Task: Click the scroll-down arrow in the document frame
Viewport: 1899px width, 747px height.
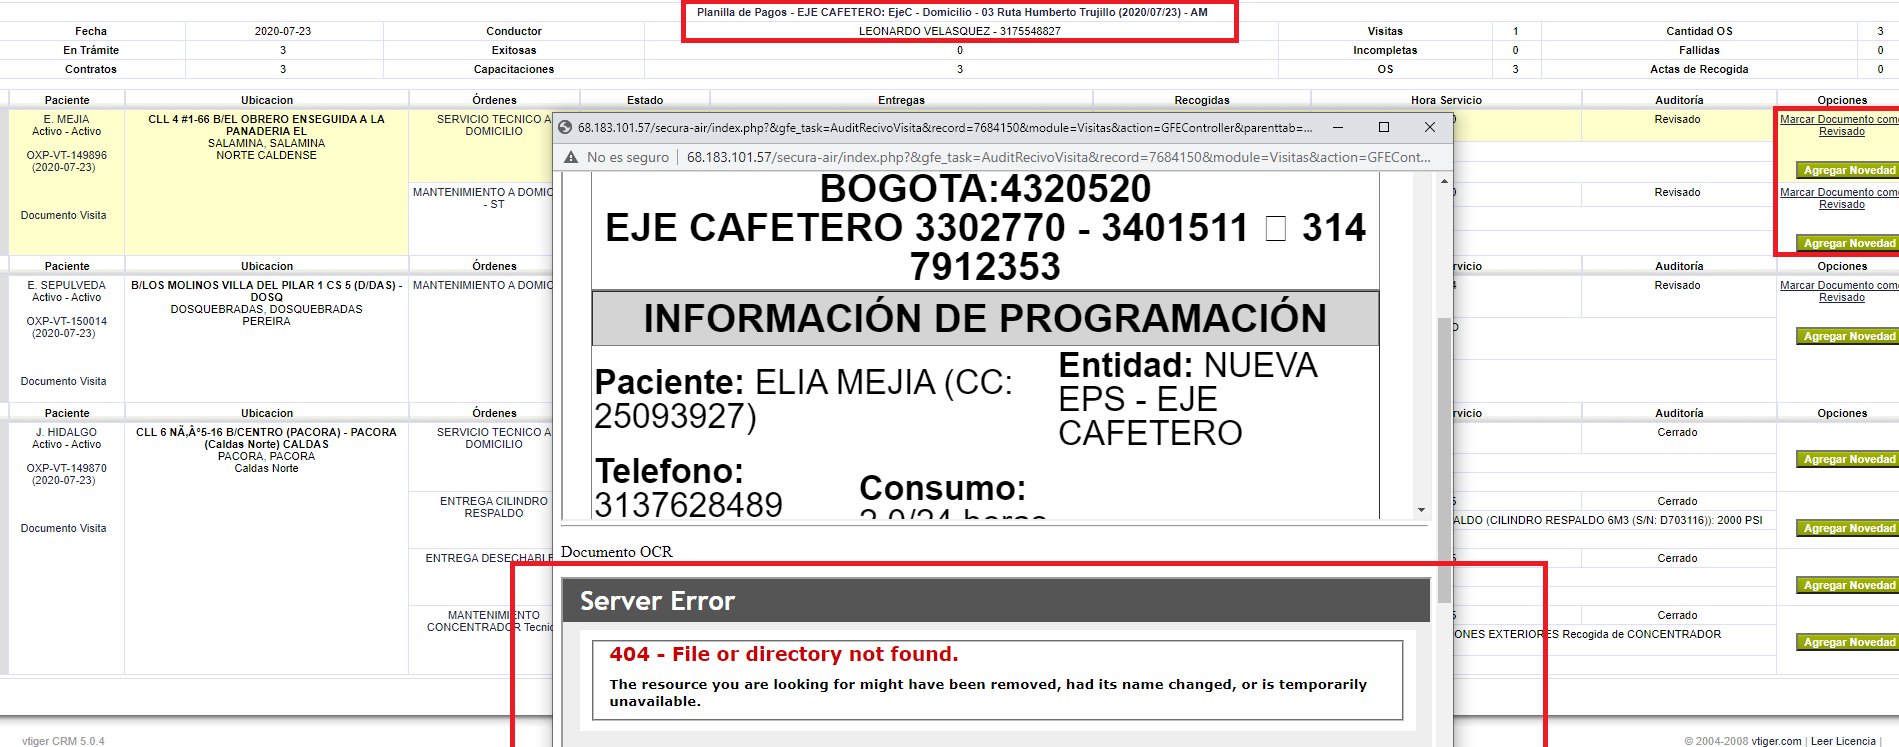Action: click(1421, 510)
